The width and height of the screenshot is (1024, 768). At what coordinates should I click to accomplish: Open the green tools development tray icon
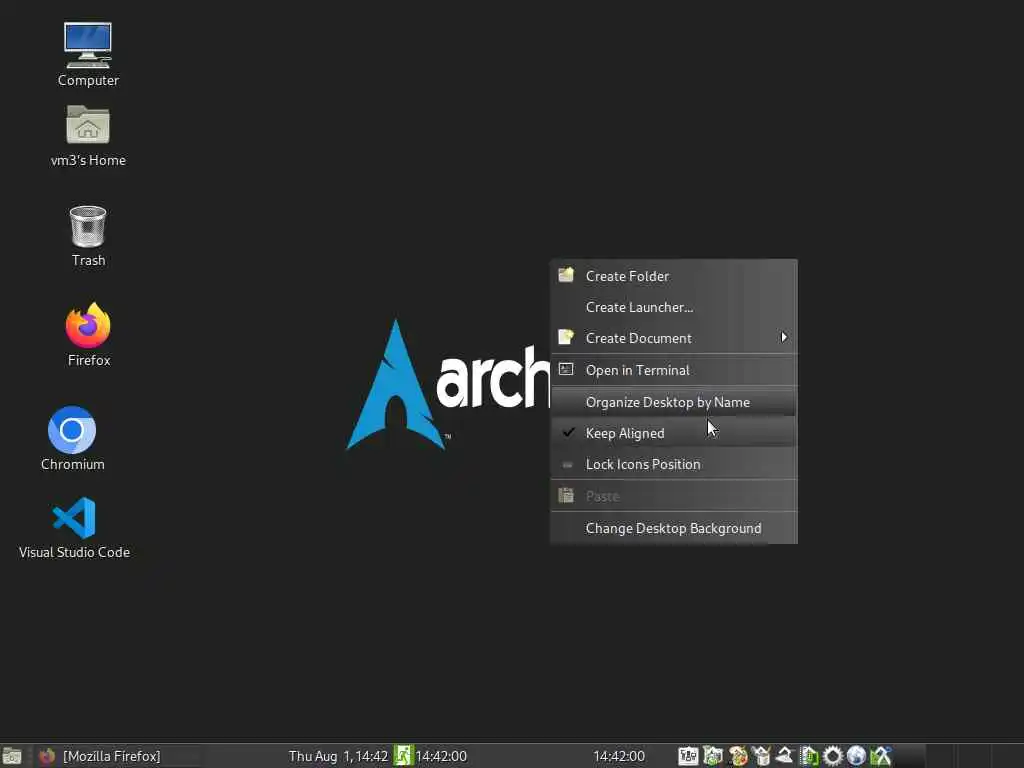click(880, 756)
